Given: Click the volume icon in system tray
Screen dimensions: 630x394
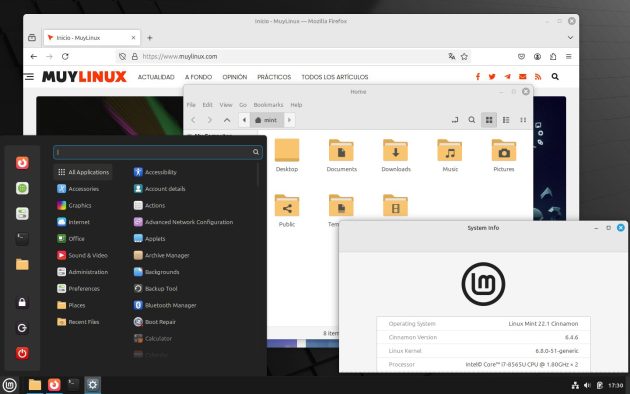Looking at the screenshot, I should [x=587, y=386].
